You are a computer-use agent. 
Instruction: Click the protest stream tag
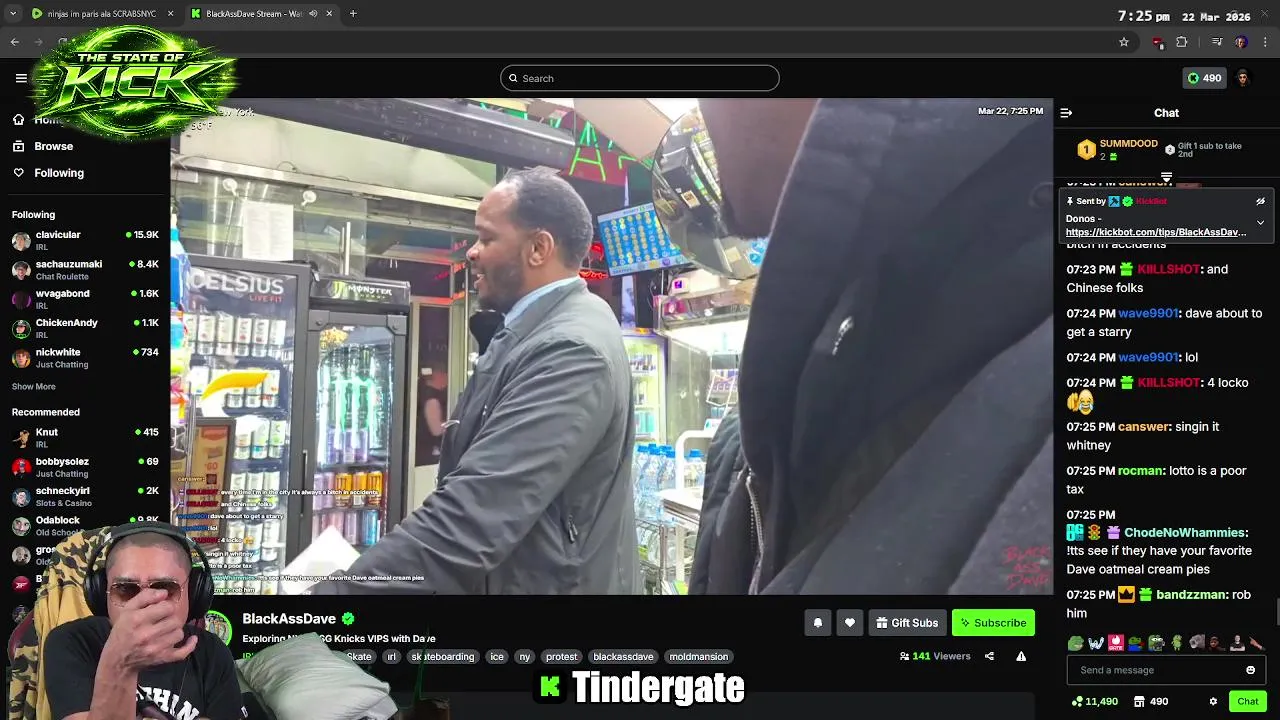point(562,657)
